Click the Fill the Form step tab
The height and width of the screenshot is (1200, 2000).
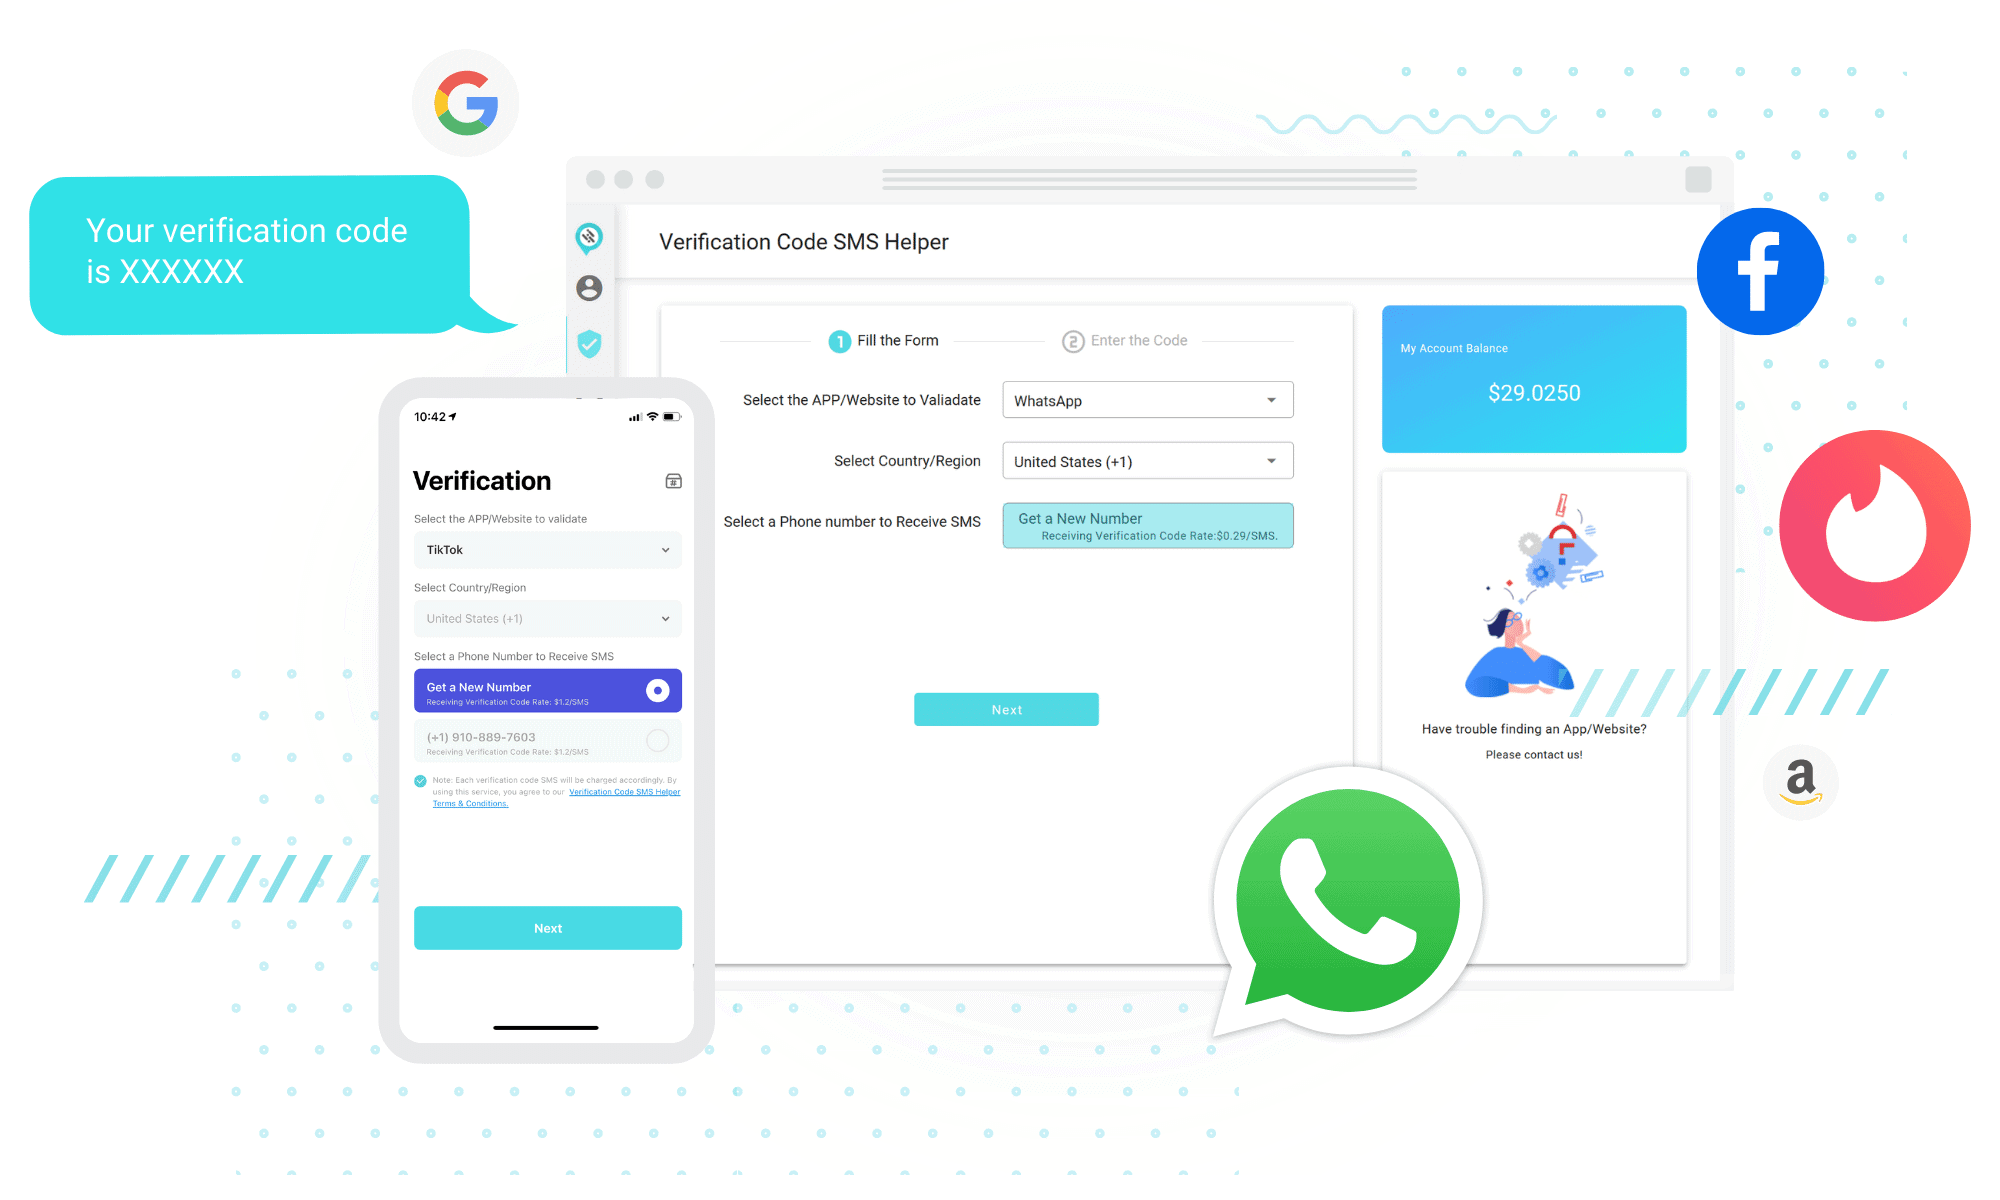tap(886, 339)
